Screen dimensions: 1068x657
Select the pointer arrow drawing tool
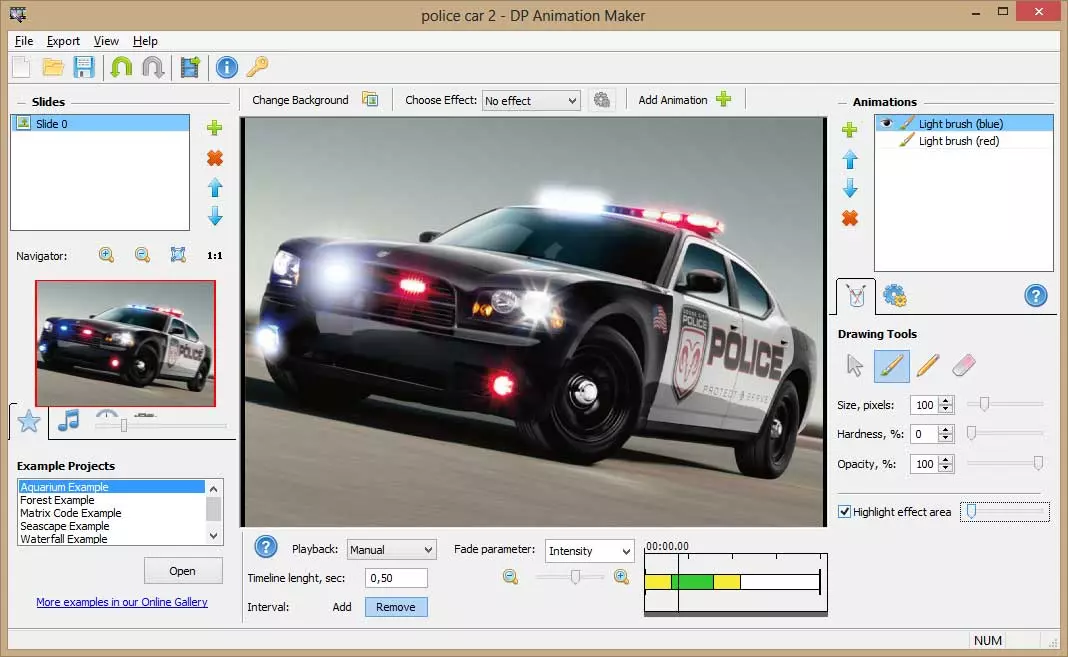click(855, 366)
